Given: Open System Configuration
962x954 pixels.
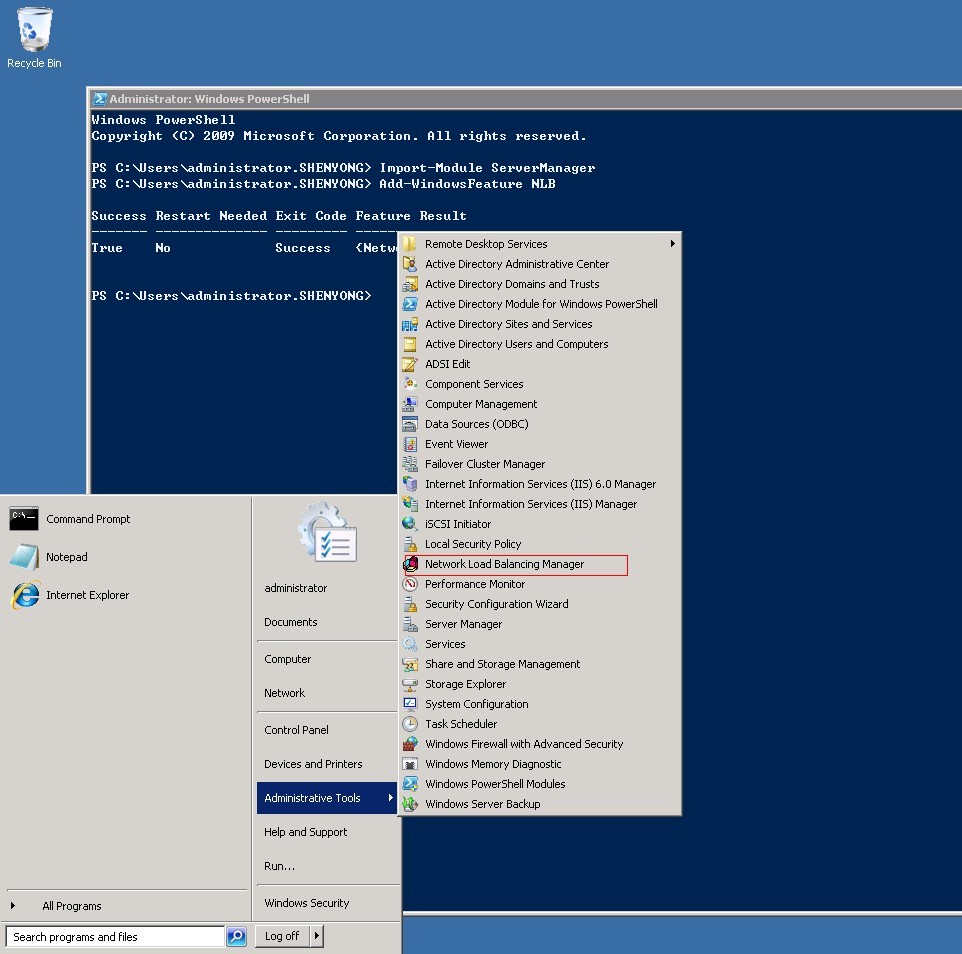Looking at the screenshot, I should 476,704.
